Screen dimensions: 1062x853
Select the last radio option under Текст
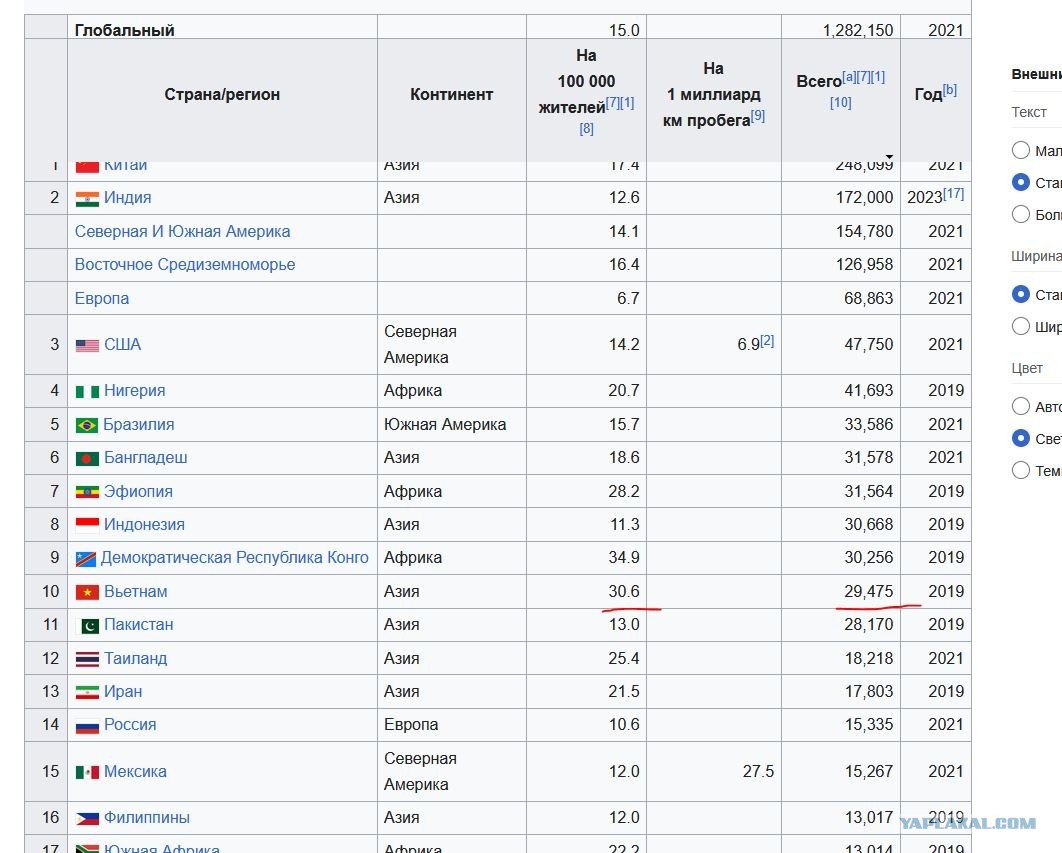(1021, 214)
